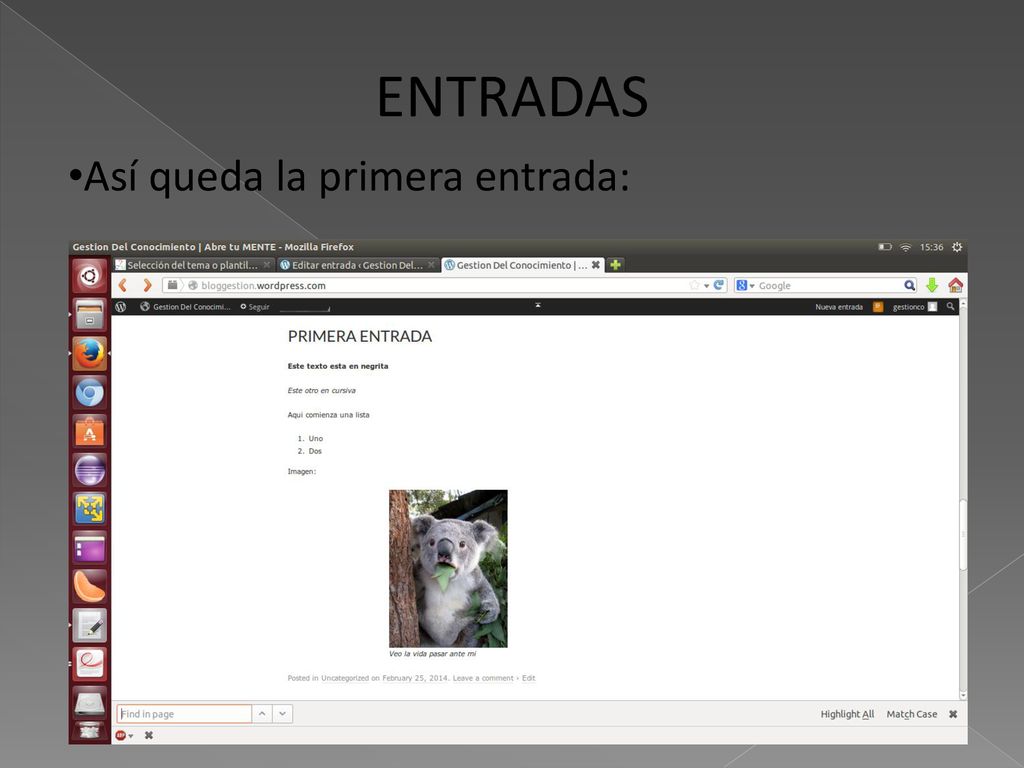Click the February 25, 2014 date link

pyautogui.click(x=415, y=679)
